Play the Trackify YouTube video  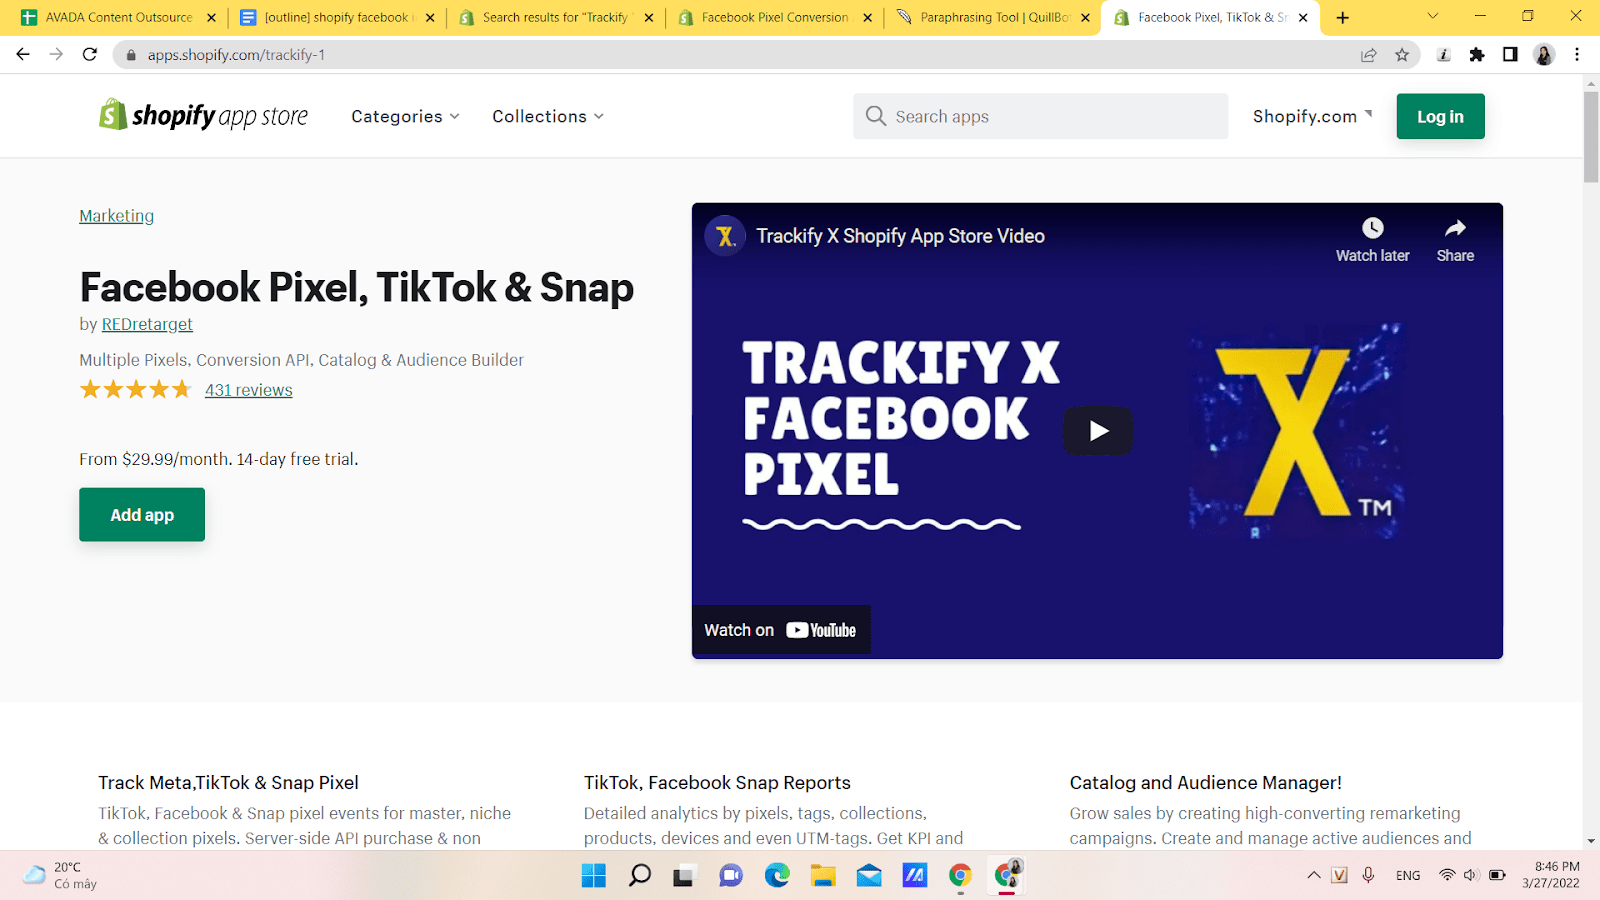(1097, 431)
